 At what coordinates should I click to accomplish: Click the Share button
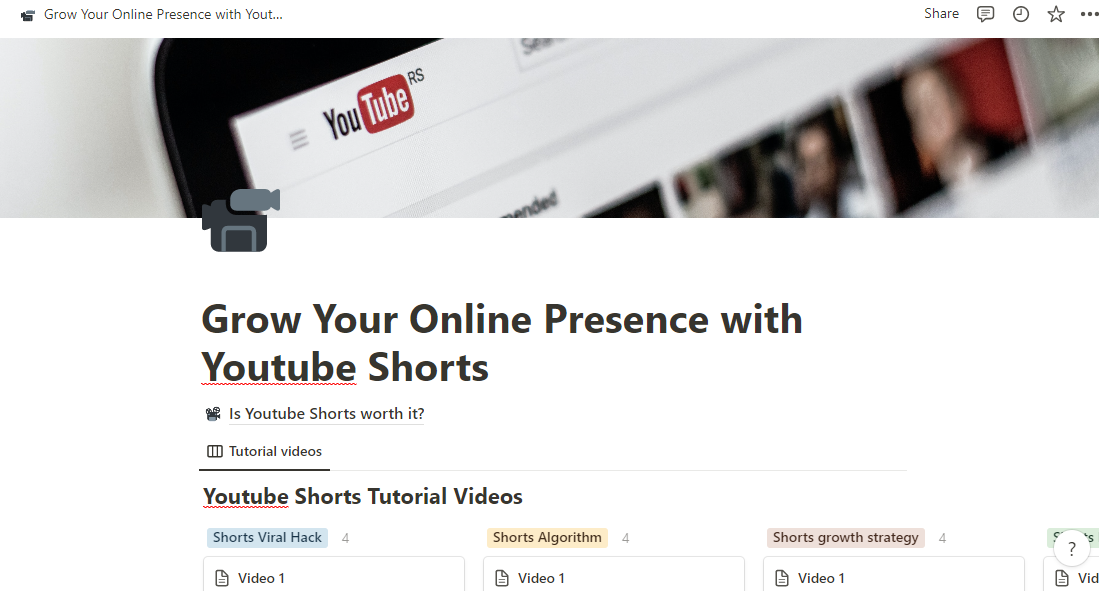(941, 13)
